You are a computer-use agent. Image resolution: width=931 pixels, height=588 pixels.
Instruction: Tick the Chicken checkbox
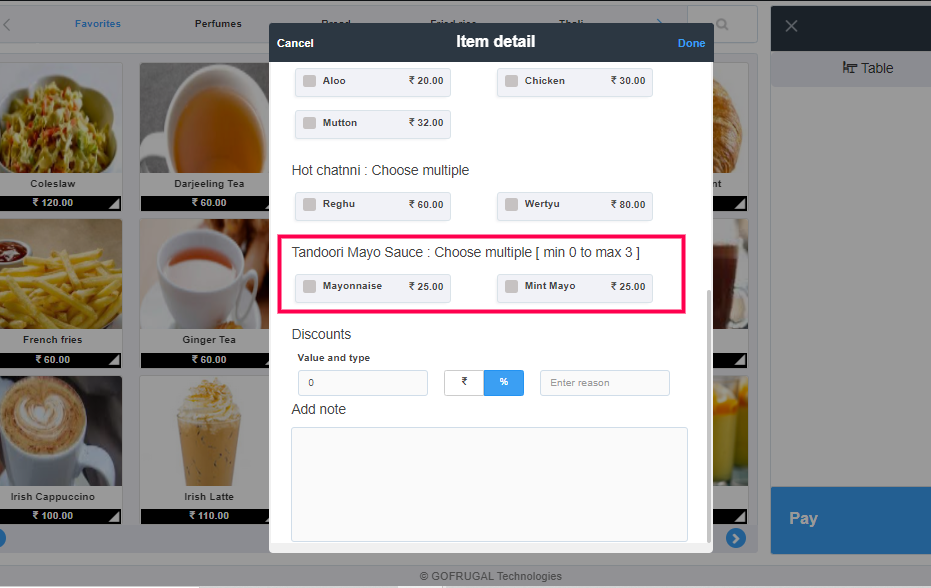511,81
